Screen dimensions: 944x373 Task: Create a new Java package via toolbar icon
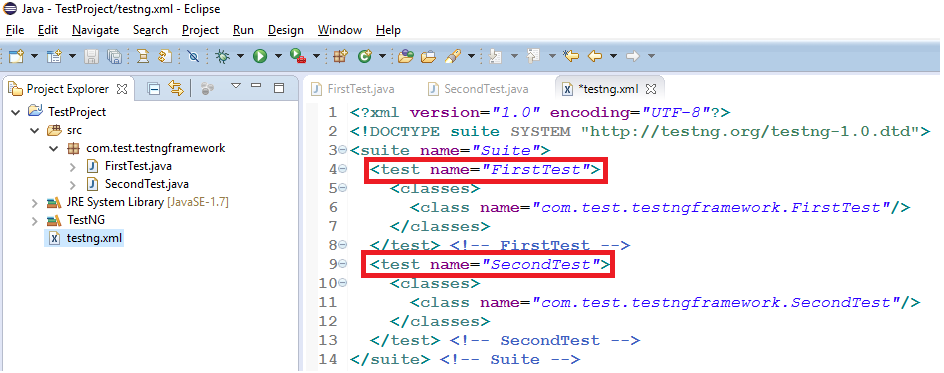pos(341,57)
